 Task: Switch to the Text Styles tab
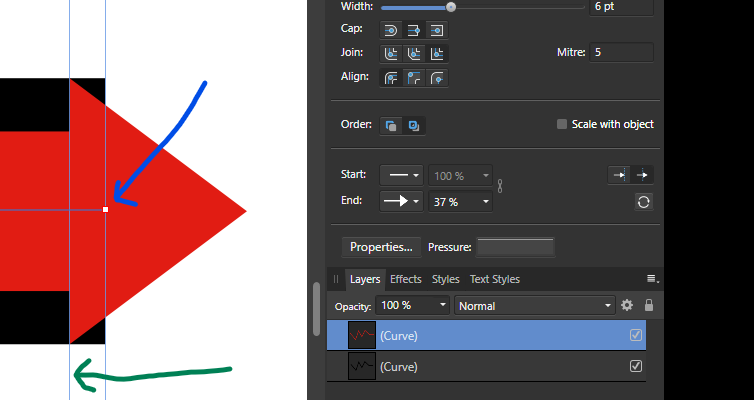pyautogui.click(x=494, y=279)
